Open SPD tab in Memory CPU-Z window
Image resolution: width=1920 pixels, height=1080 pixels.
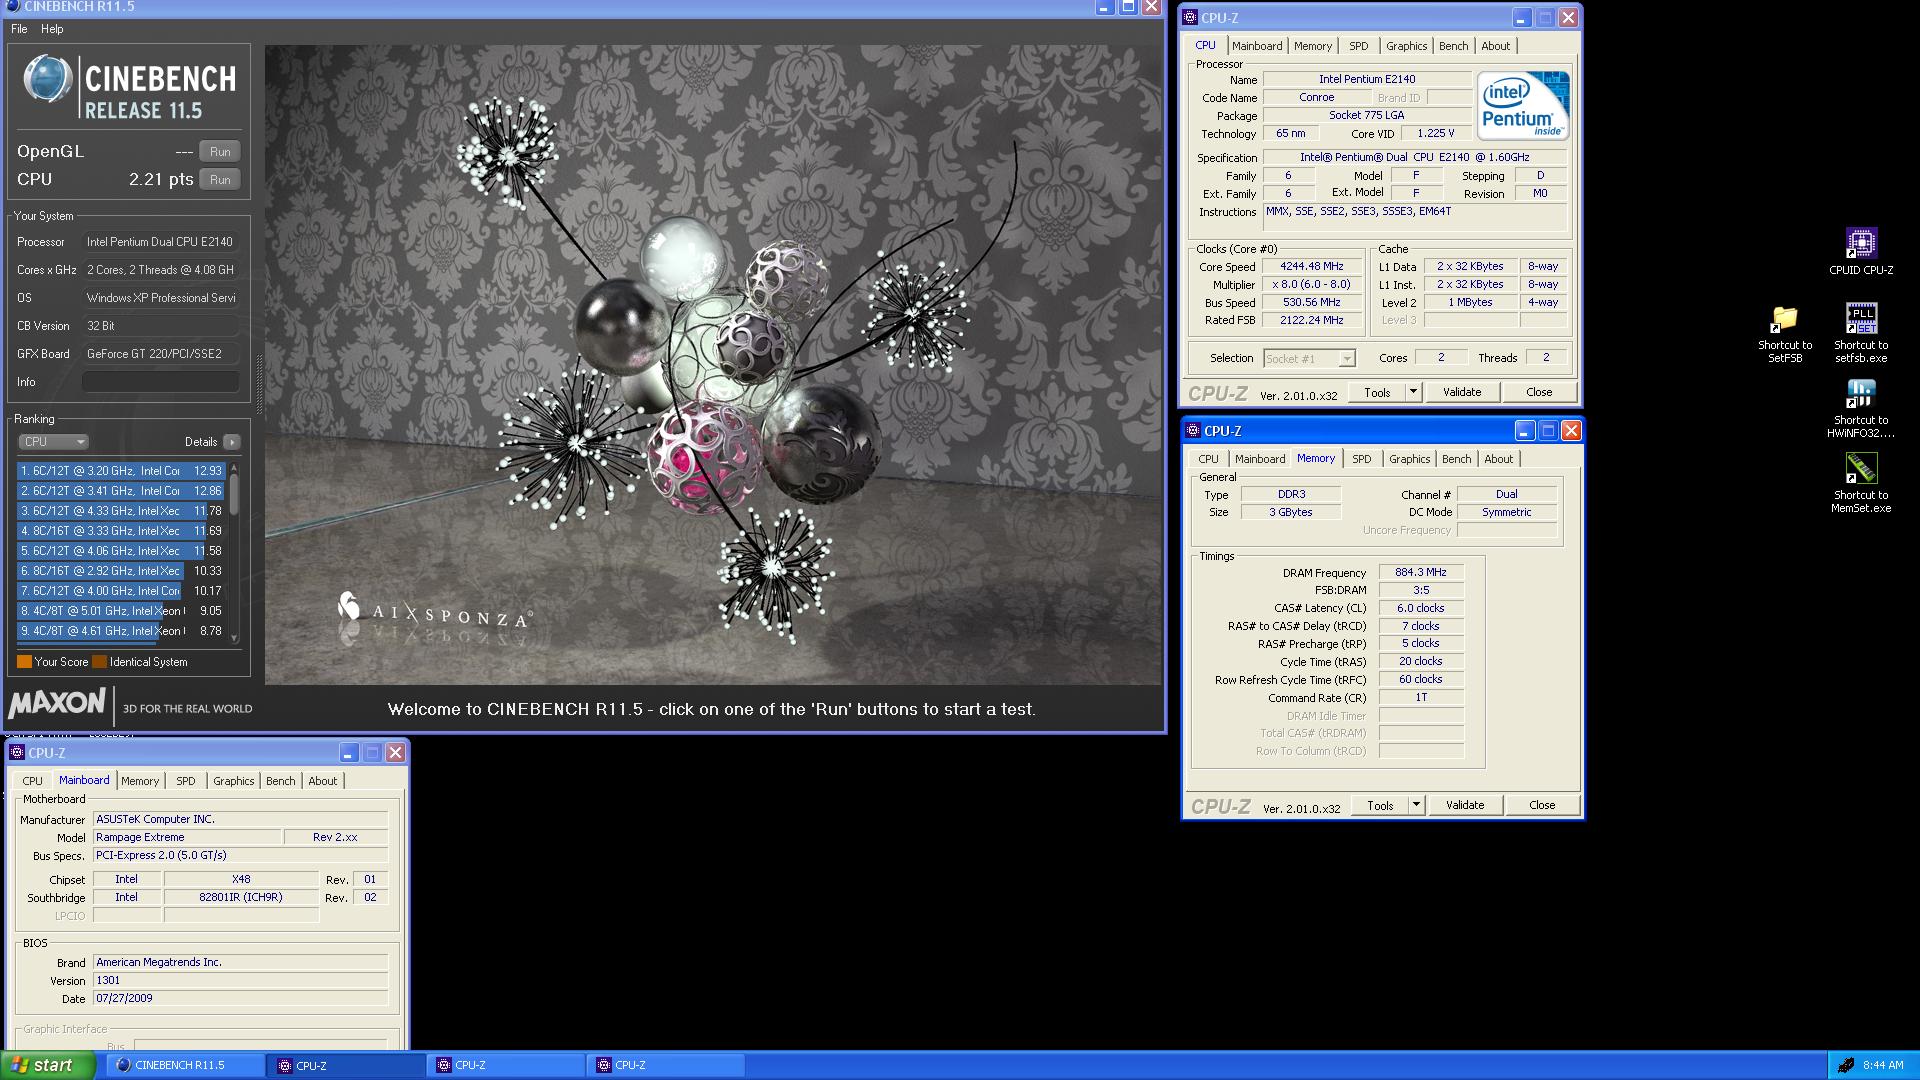coord(1361,459)
